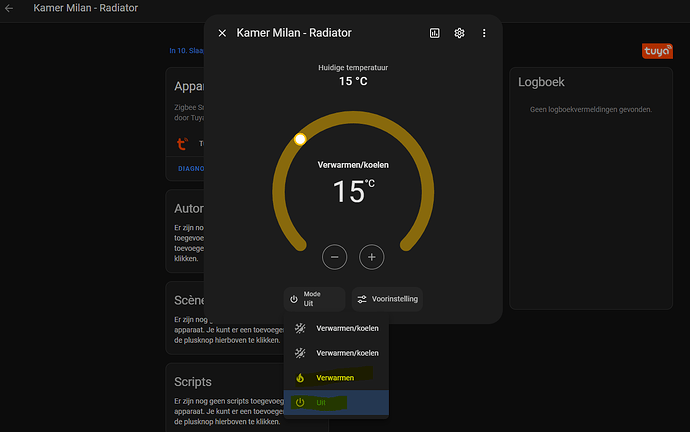Click the 'Huidige temperatuur' label
Image resolution: width=690 pixels, height=432 pixels.
(x=353, y=68)
